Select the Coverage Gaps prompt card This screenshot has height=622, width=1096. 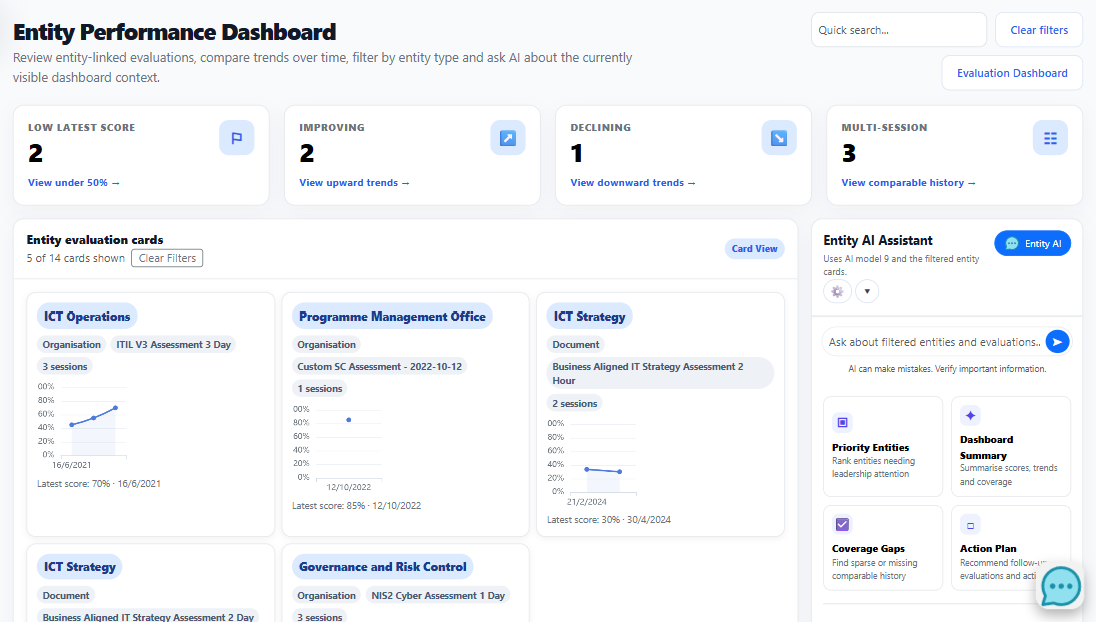point(883,548)
